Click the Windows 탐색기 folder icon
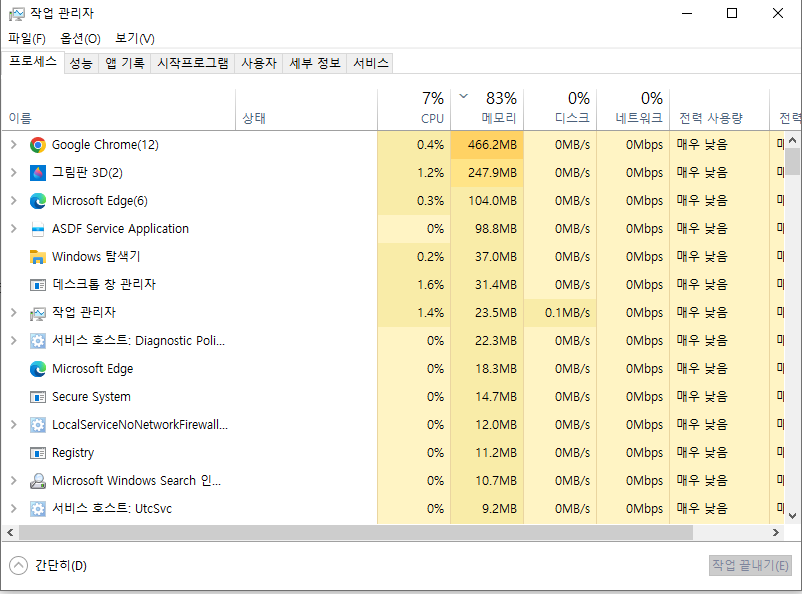This screenshot has height=594, width=802. click(38, 257)
